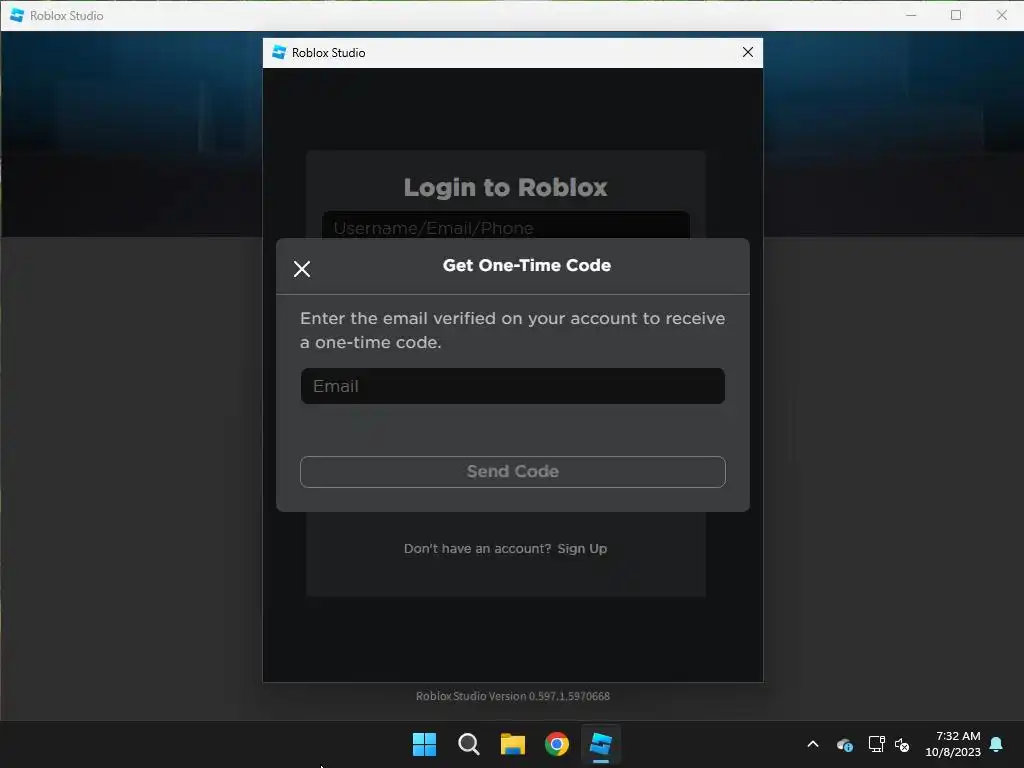
Task: Click the email verification instruction text
Action: click(512, 330)
